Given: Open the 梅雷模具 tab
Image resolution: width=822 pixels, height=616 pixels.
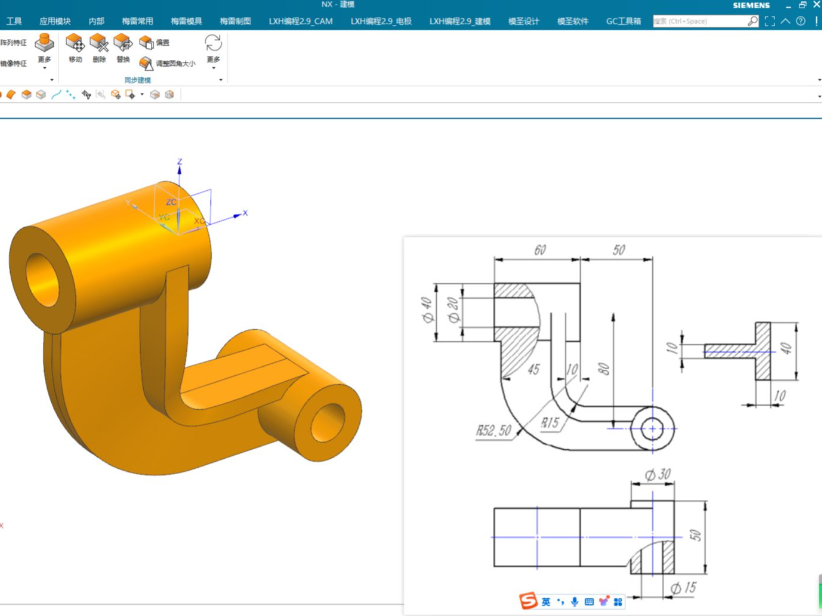Looking at the screenshot, I should click(186, 21).
